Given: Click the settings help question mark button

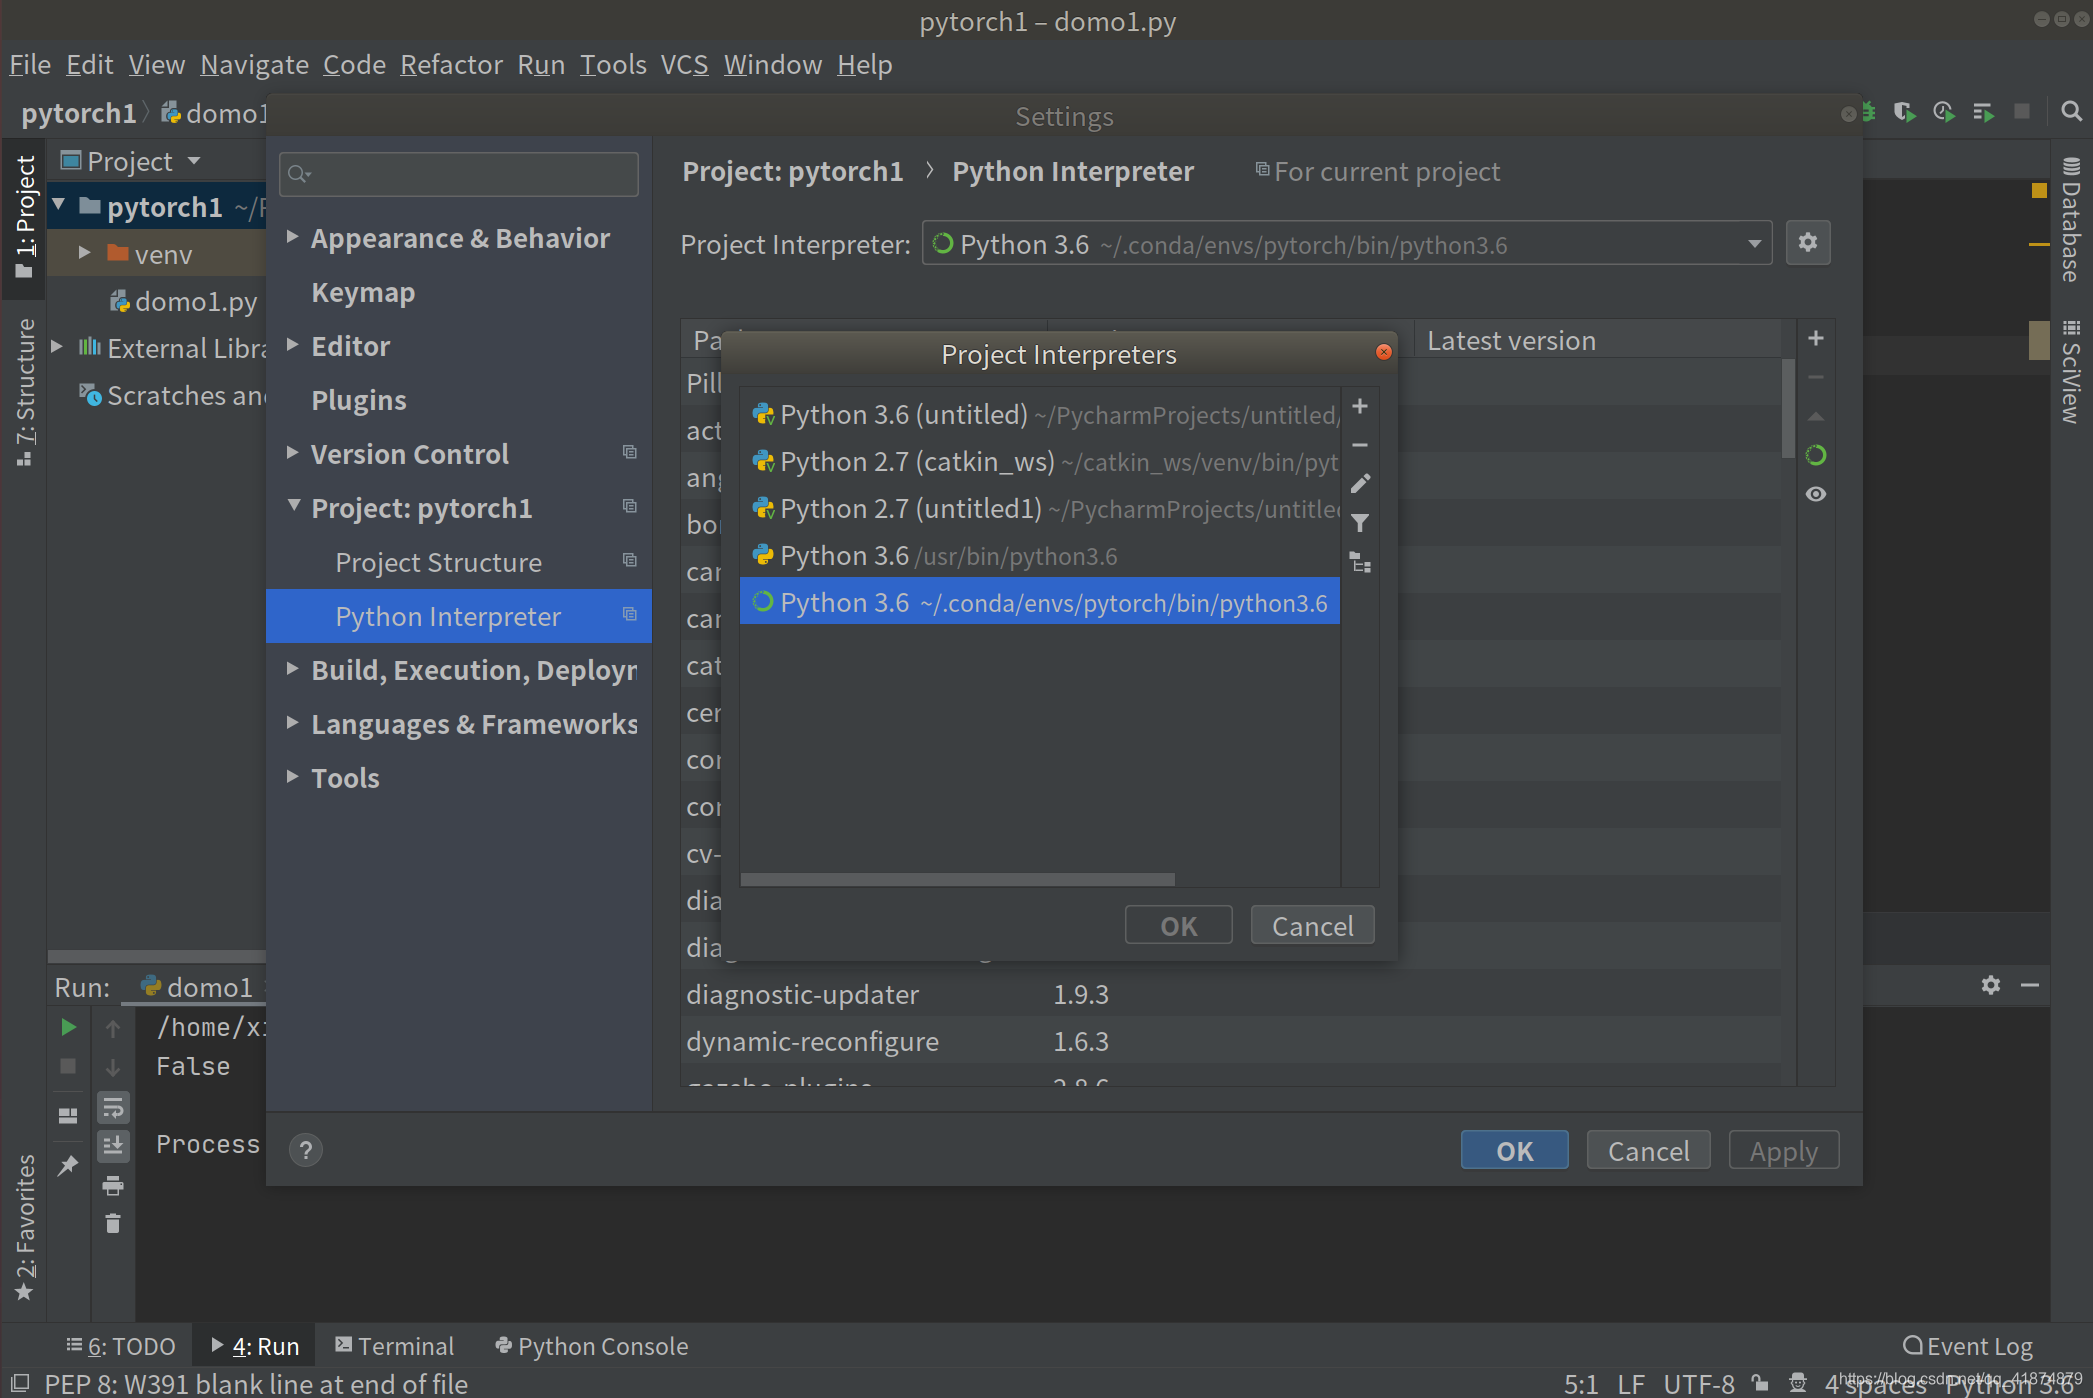Looking at the screenshot, I should point(306,1150).
